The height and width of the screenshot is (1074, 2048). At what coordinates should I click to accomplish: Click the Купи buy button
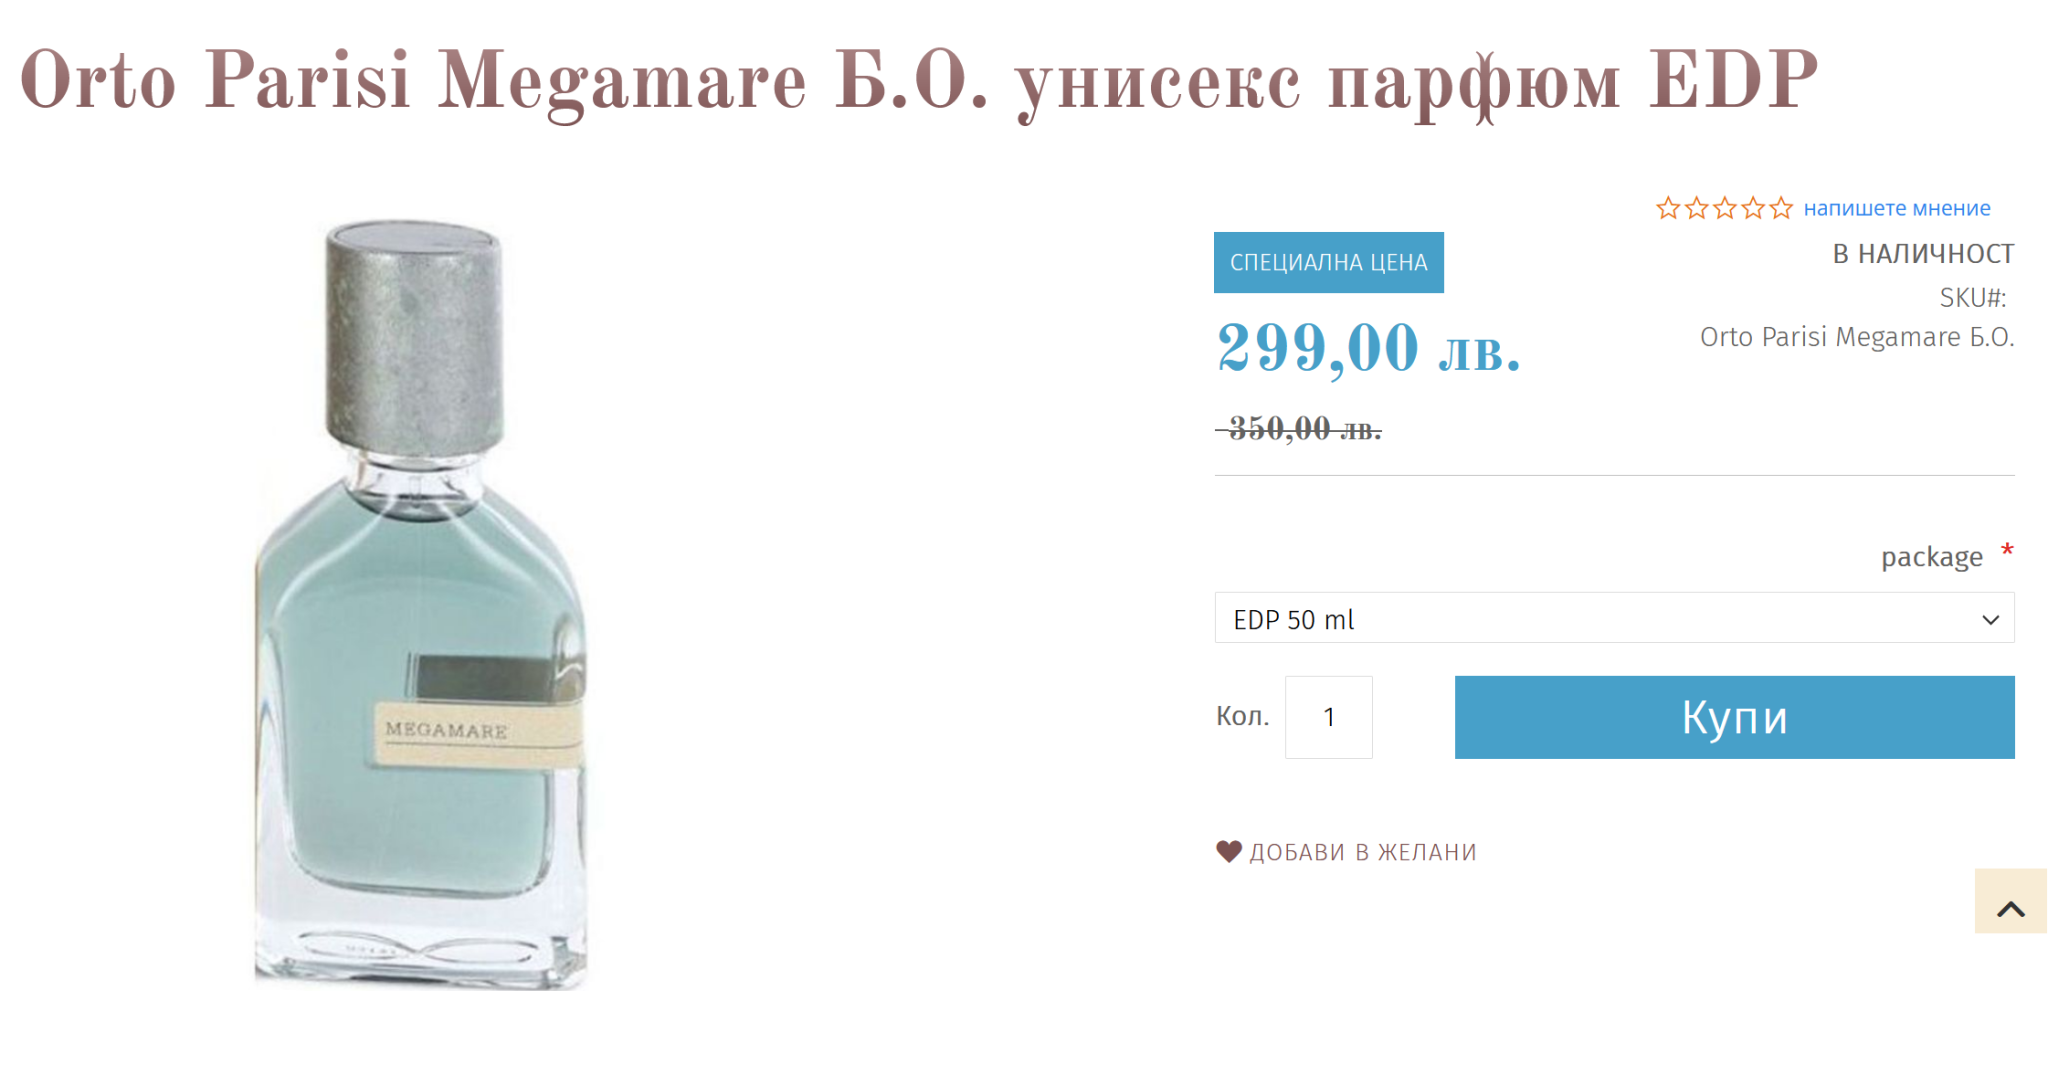click(x=1734, y=717)
